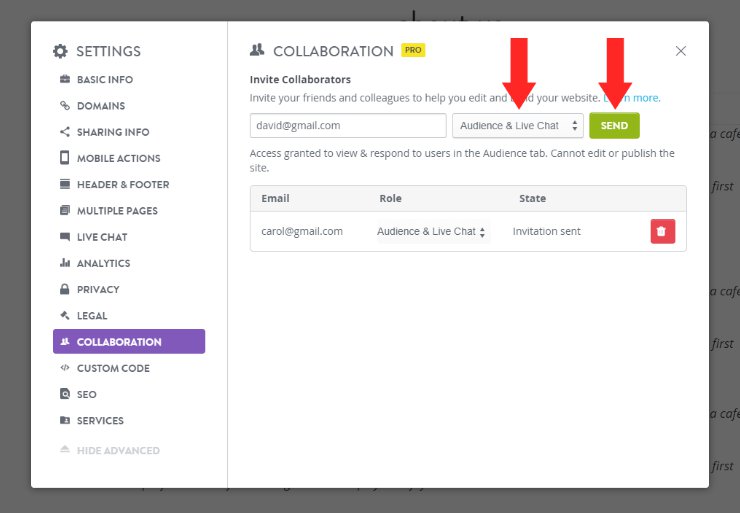This screenshot has height=513, width=740.
Task: Click the Sharing Info share icon
Action: pos(65,132)
